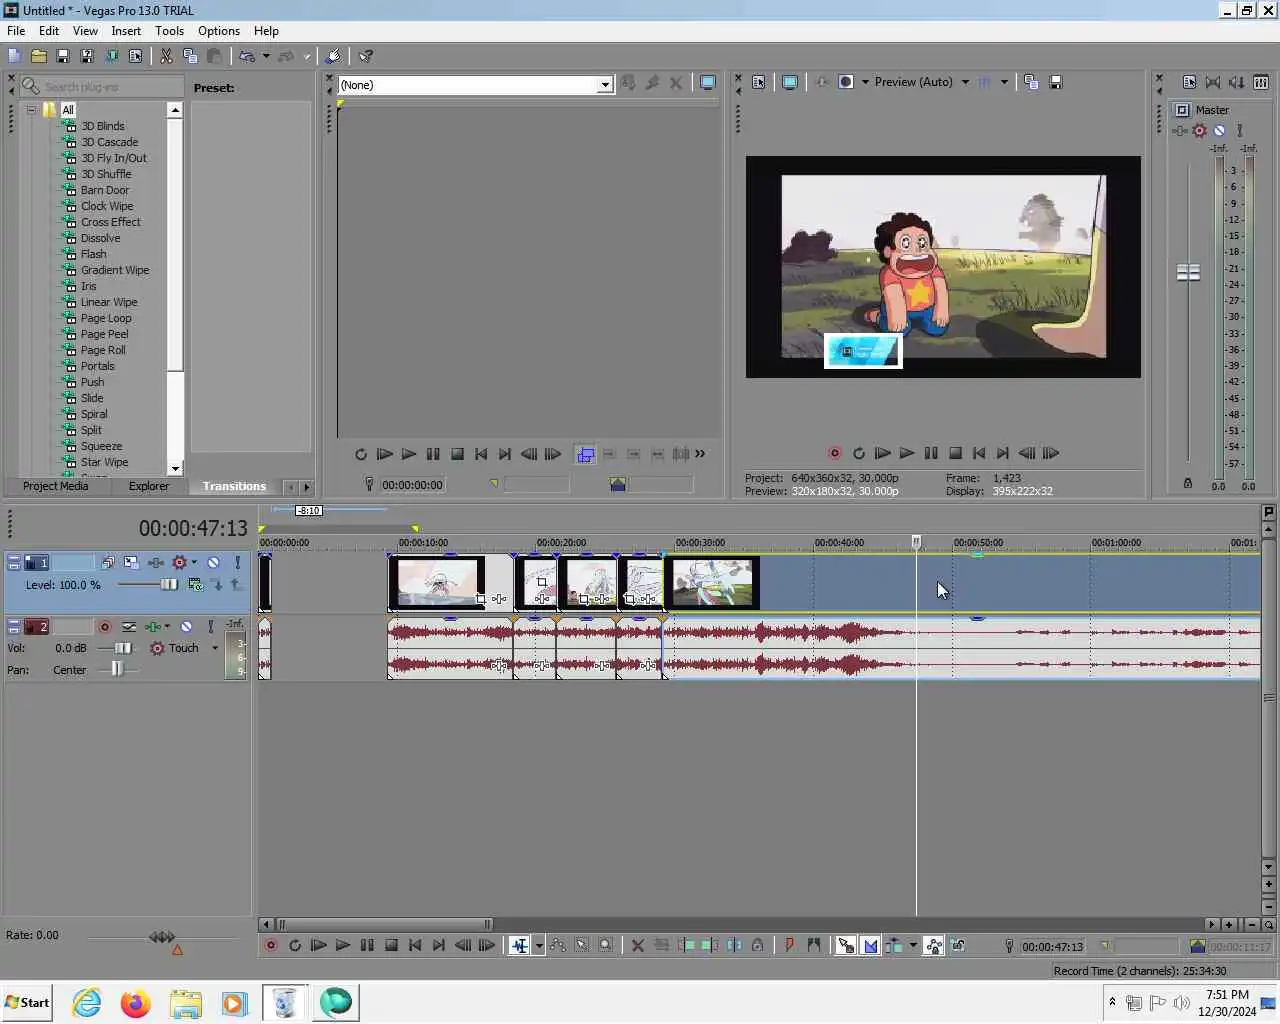Toggle Lock Envelopes to Events icon
The image size is (1280, 1024).
coord(934,945)
